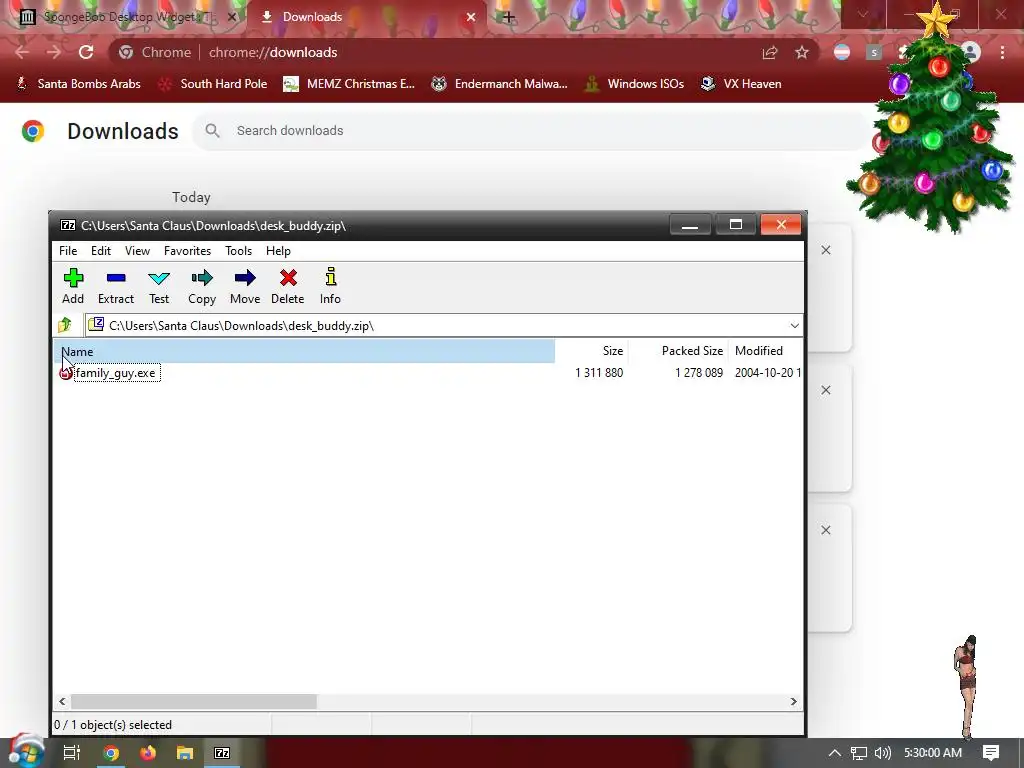The image size is (1024, 768).
Task: Open the Windows Start button
Action: click(25, 752)
